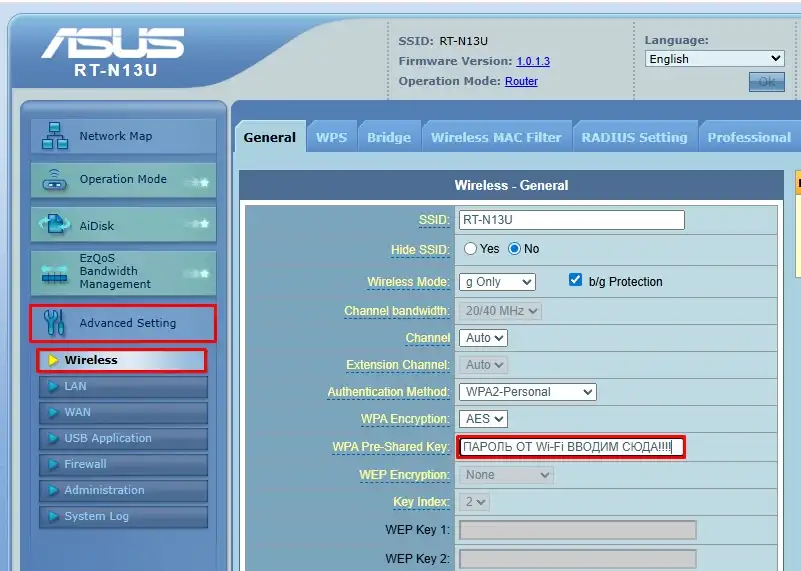Open the Language dropdown
Screen dimensions: 801x571
(714, 59)
